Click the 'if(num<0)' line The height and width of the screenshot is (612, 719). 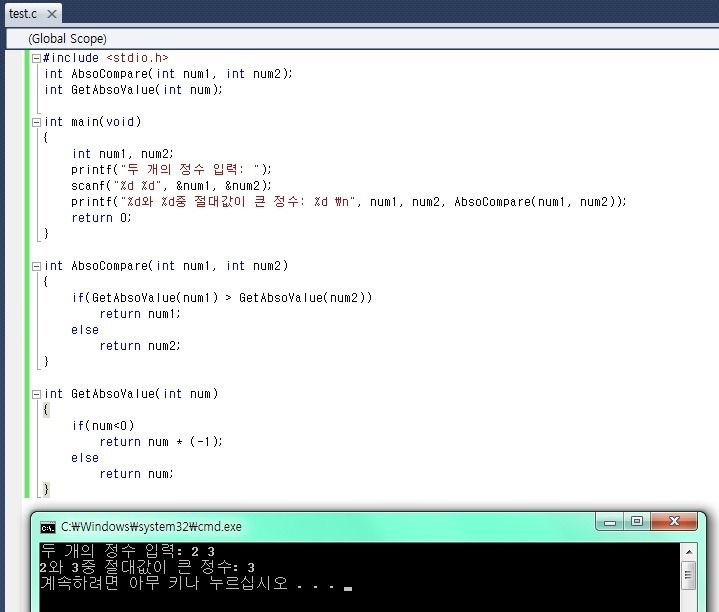pyautogui.click(x=103, y=426)
